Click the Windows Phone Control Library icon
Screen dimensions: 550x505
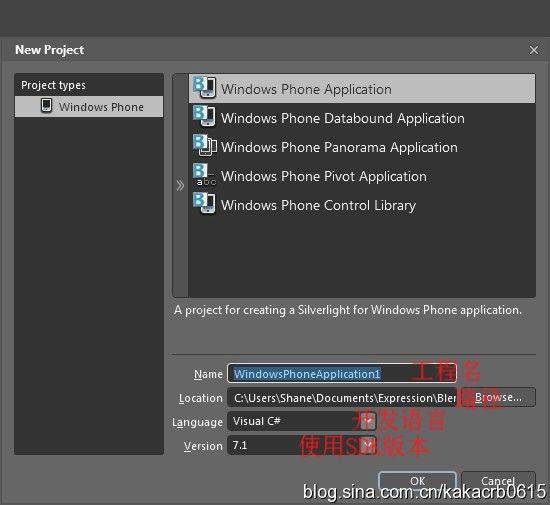click(x=204, y=203)
